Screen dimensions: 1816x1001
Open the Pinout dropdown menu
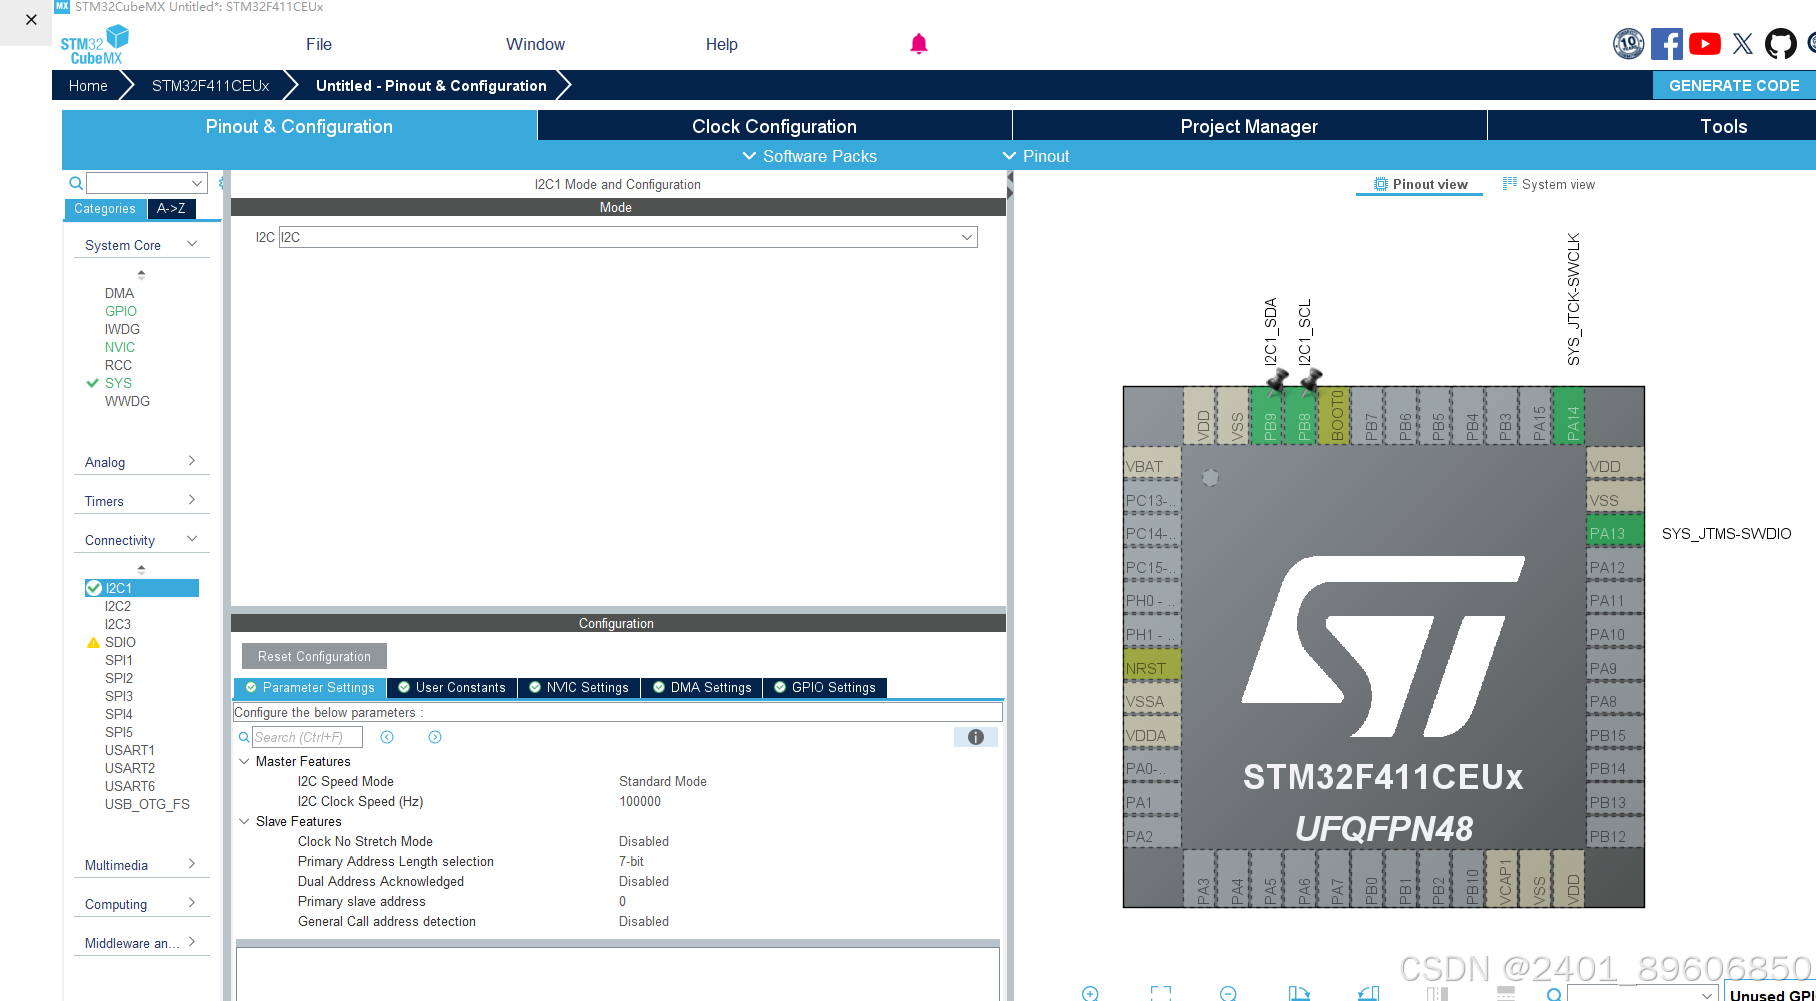(x=1036, y=156)
